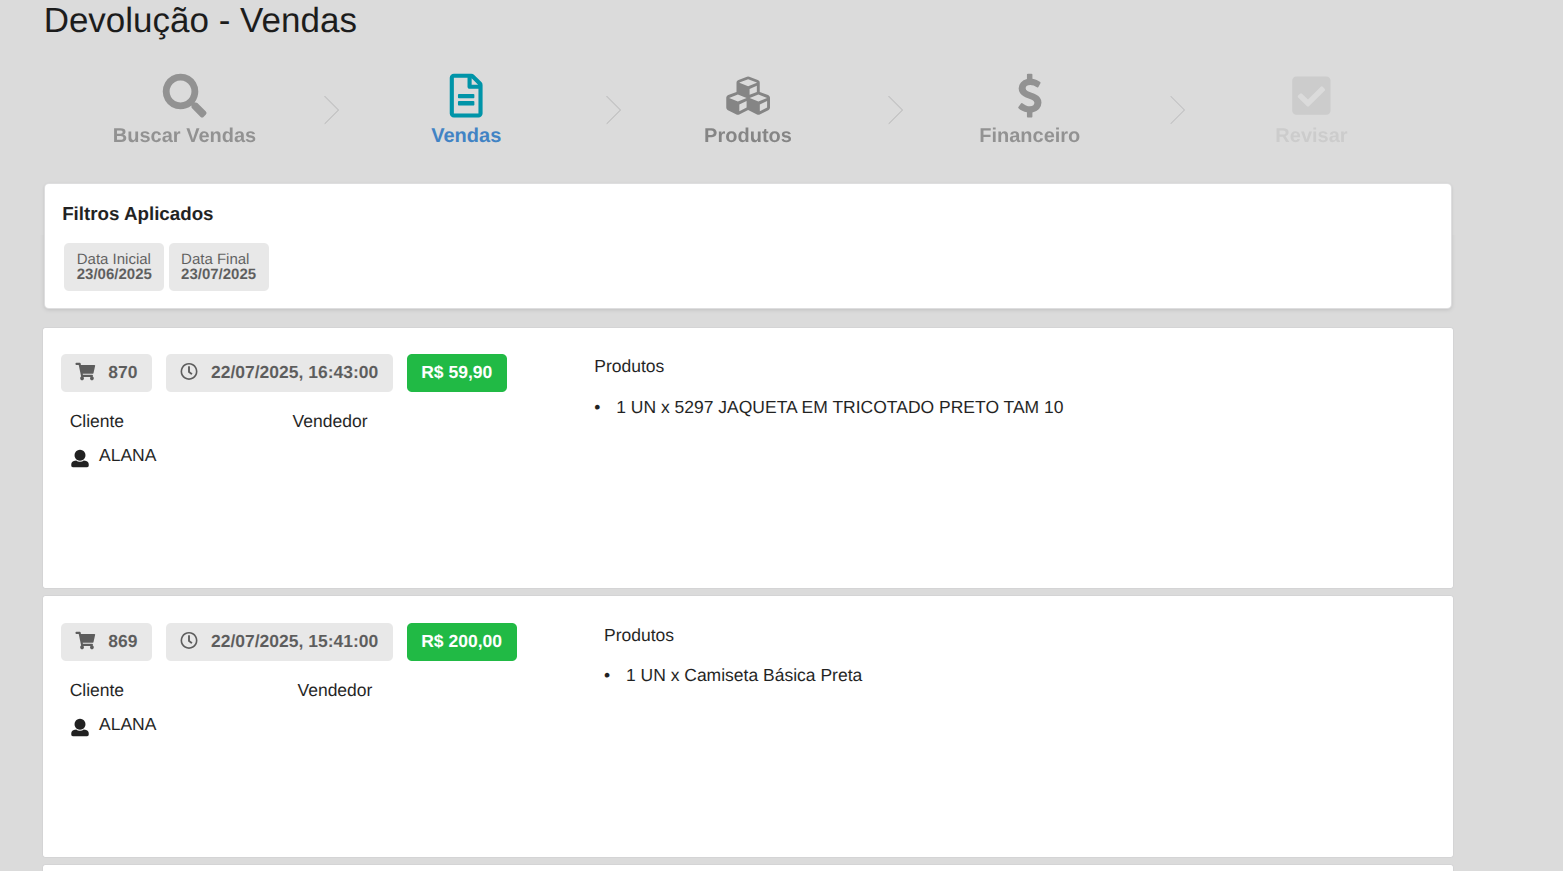Click the user icon beside ALANA in sale 870

[x=80, y=458]
